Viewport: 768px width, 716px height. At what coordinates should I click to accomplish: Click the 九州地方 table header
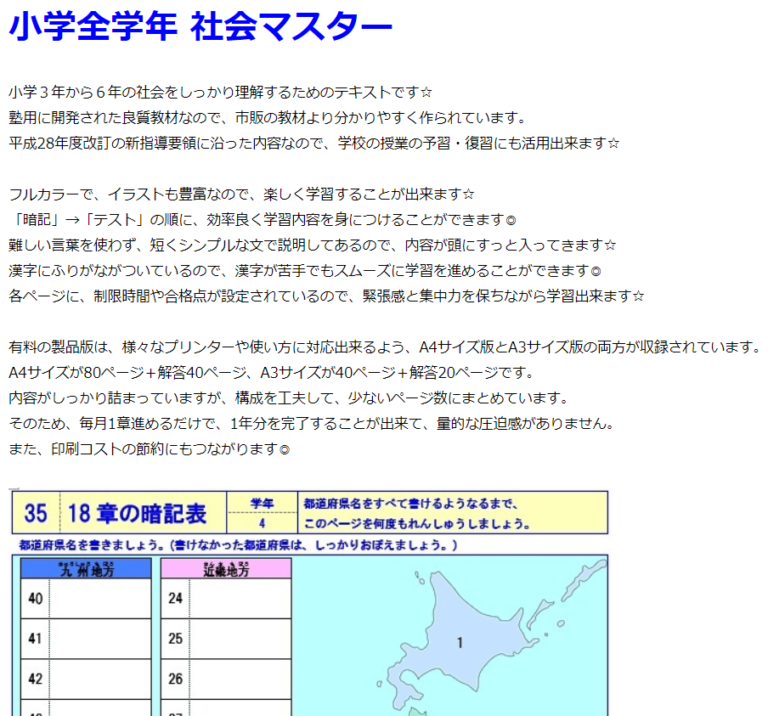pos(86,569)
